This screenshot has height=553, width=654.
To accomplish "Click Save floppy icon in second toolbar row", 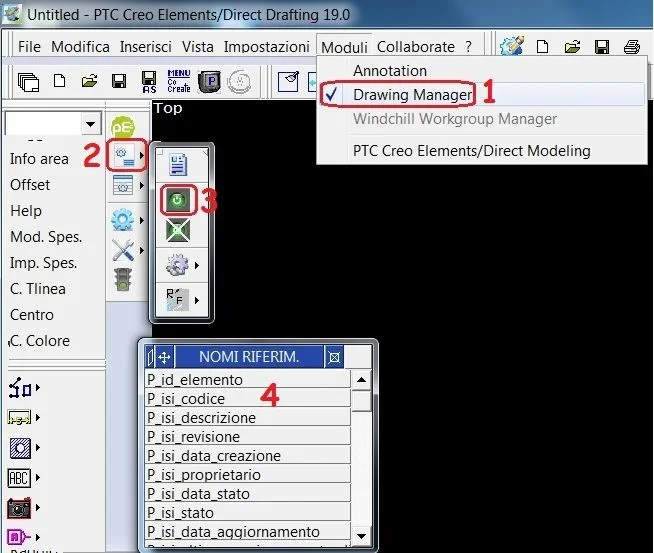I will 119,81.
